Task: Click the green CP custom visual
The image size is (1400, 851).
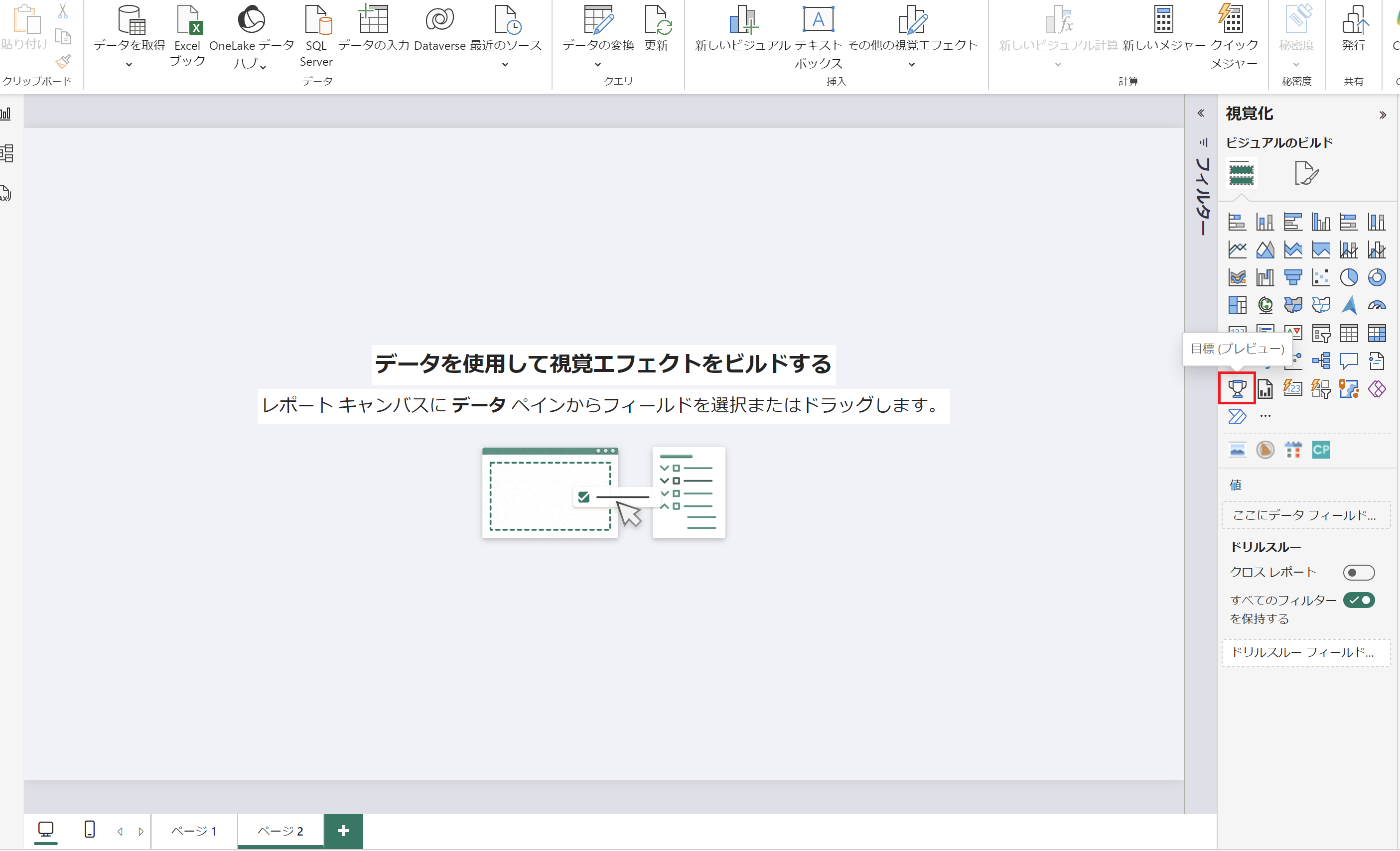Action: (1321, 450)
